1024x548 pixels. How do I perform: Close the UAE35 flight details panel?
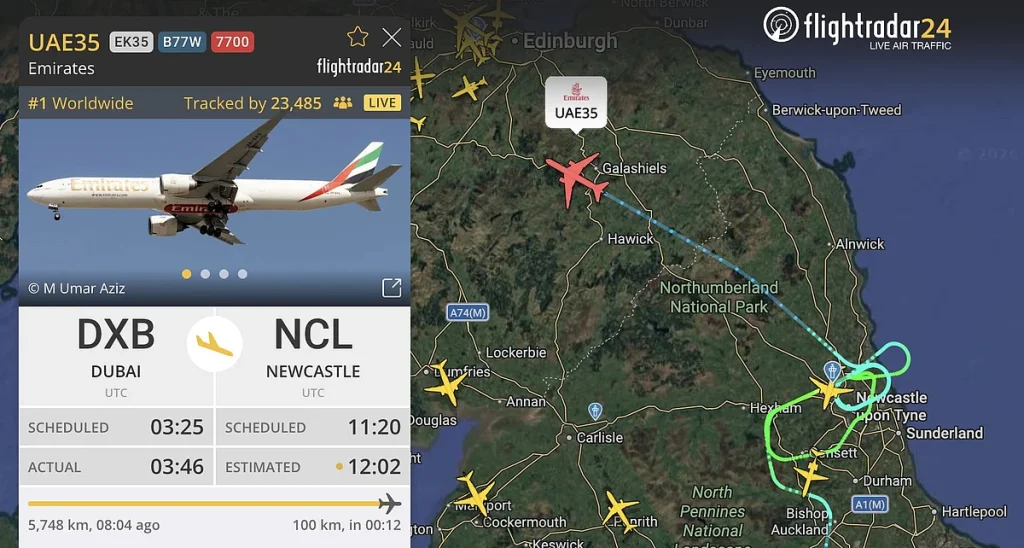pyautogui.click(x=392, y=37)
